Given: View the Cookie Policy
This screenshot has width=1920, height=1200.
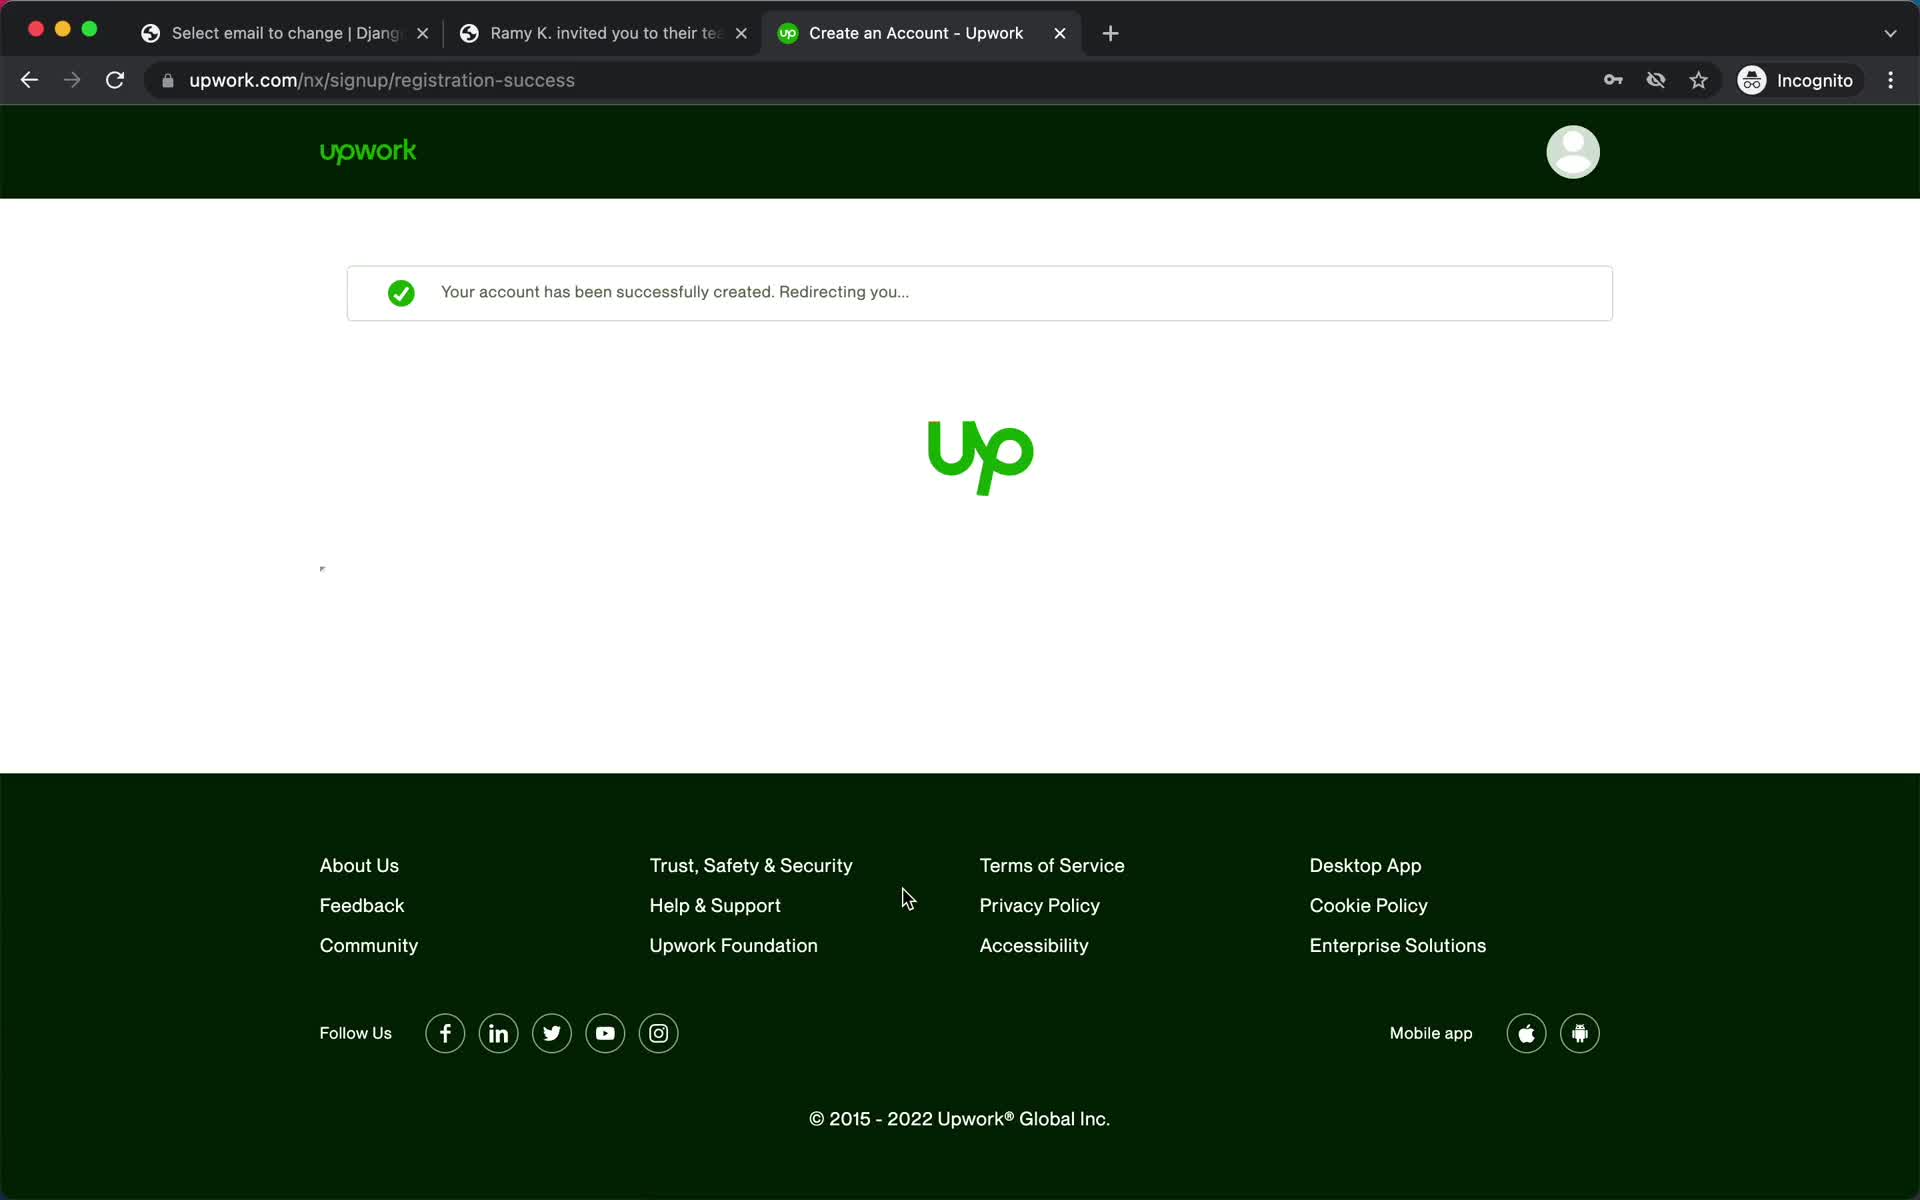Looking at the screenshot, I should pos(1368,905).
